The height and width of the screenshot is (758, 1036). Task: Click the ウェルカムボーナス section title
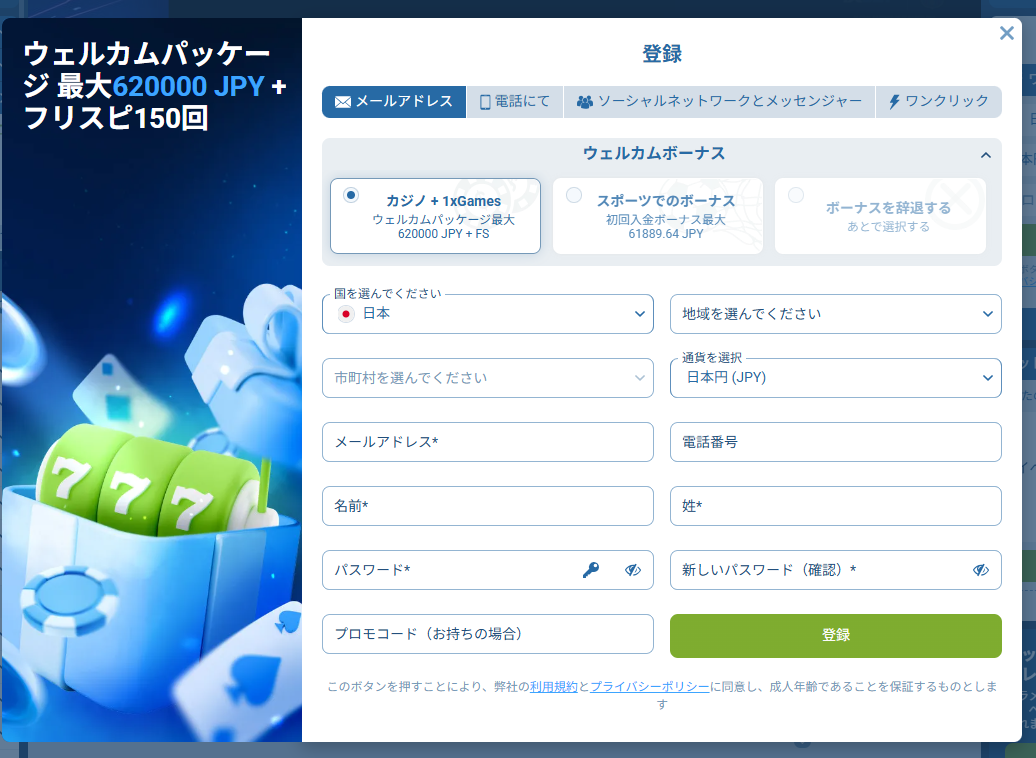click(654, 153)
